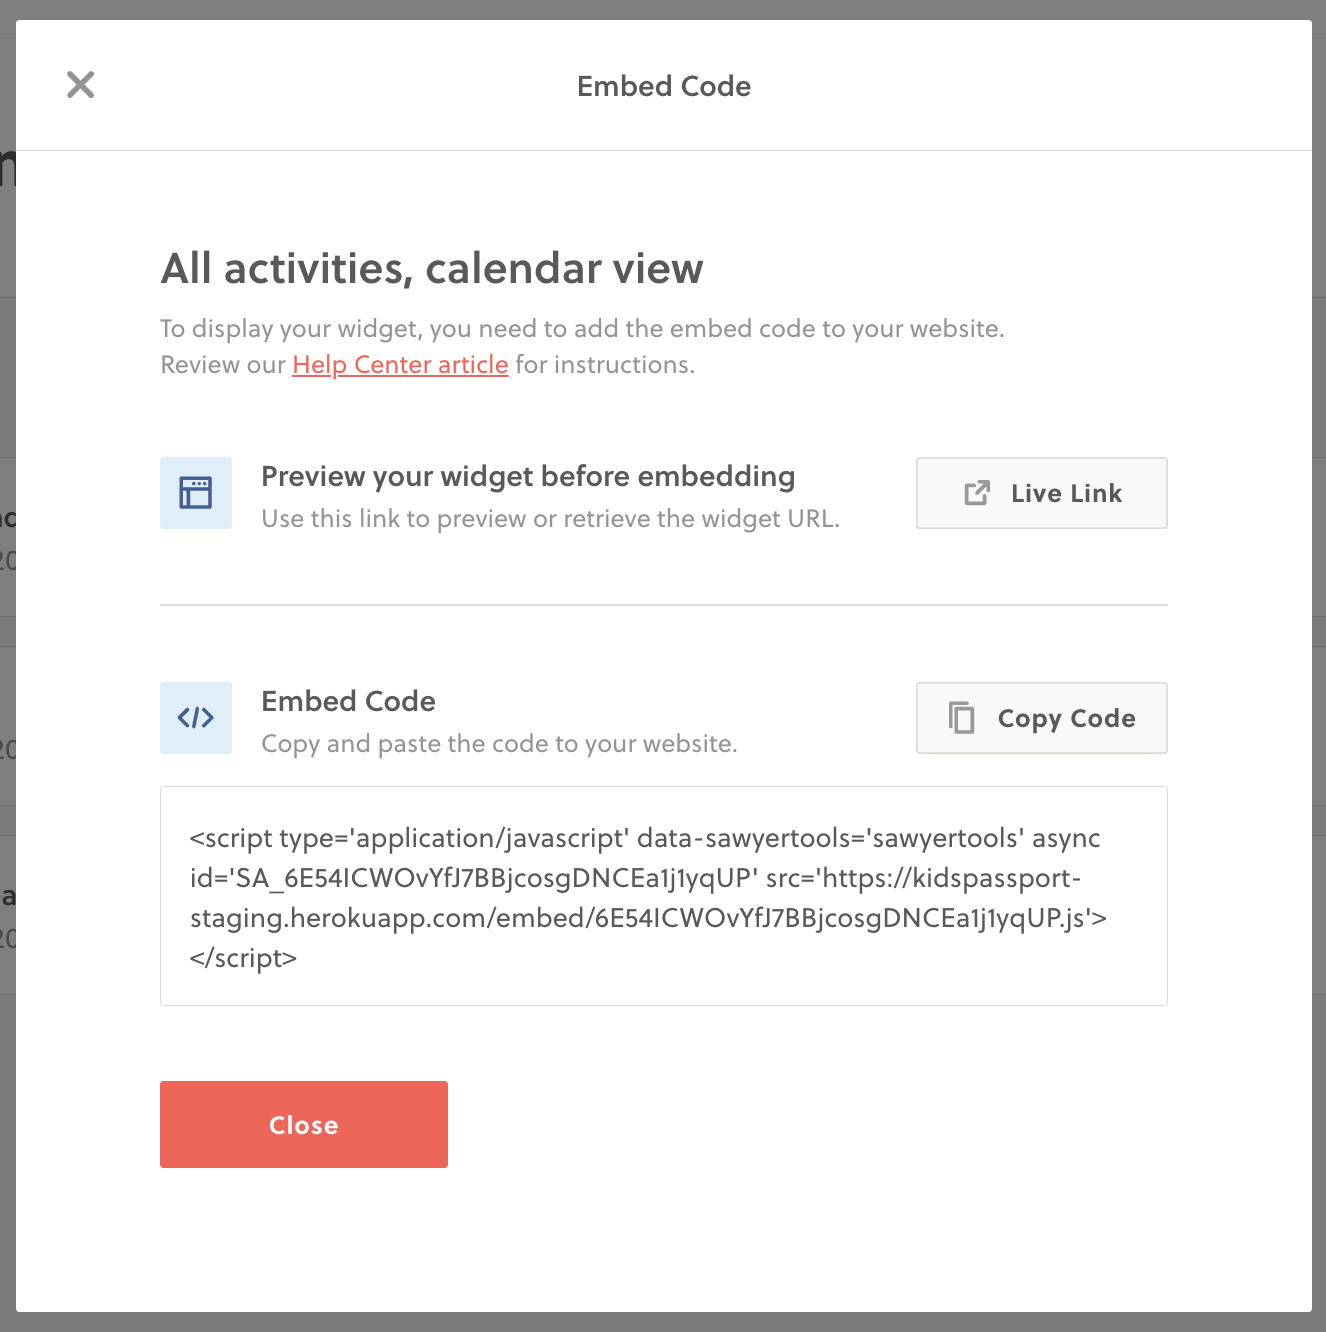The width and height of the screenshot is (1326, 1332).
Task: Copy the embed code with Copy Code
Action: [1042, 718]
